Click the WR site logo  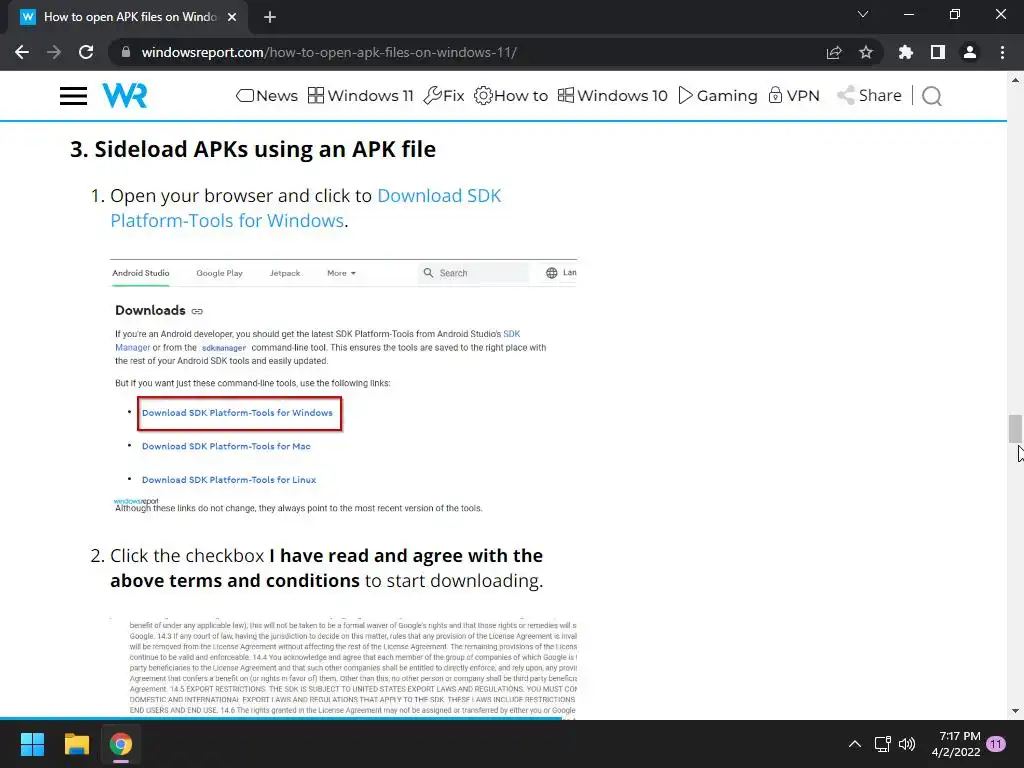(x=125, y=96)
